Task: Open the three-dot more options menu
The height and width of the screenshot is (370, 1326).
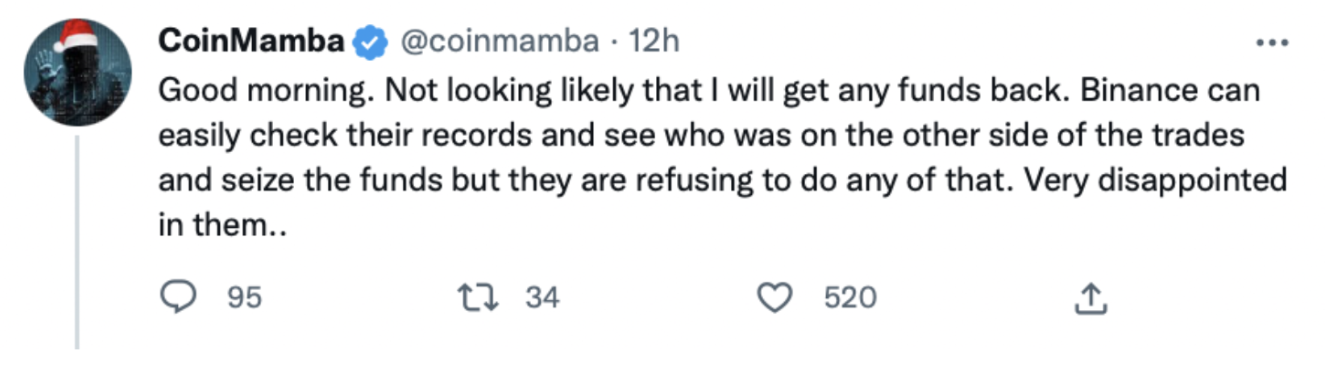Action: (1270, 43)
